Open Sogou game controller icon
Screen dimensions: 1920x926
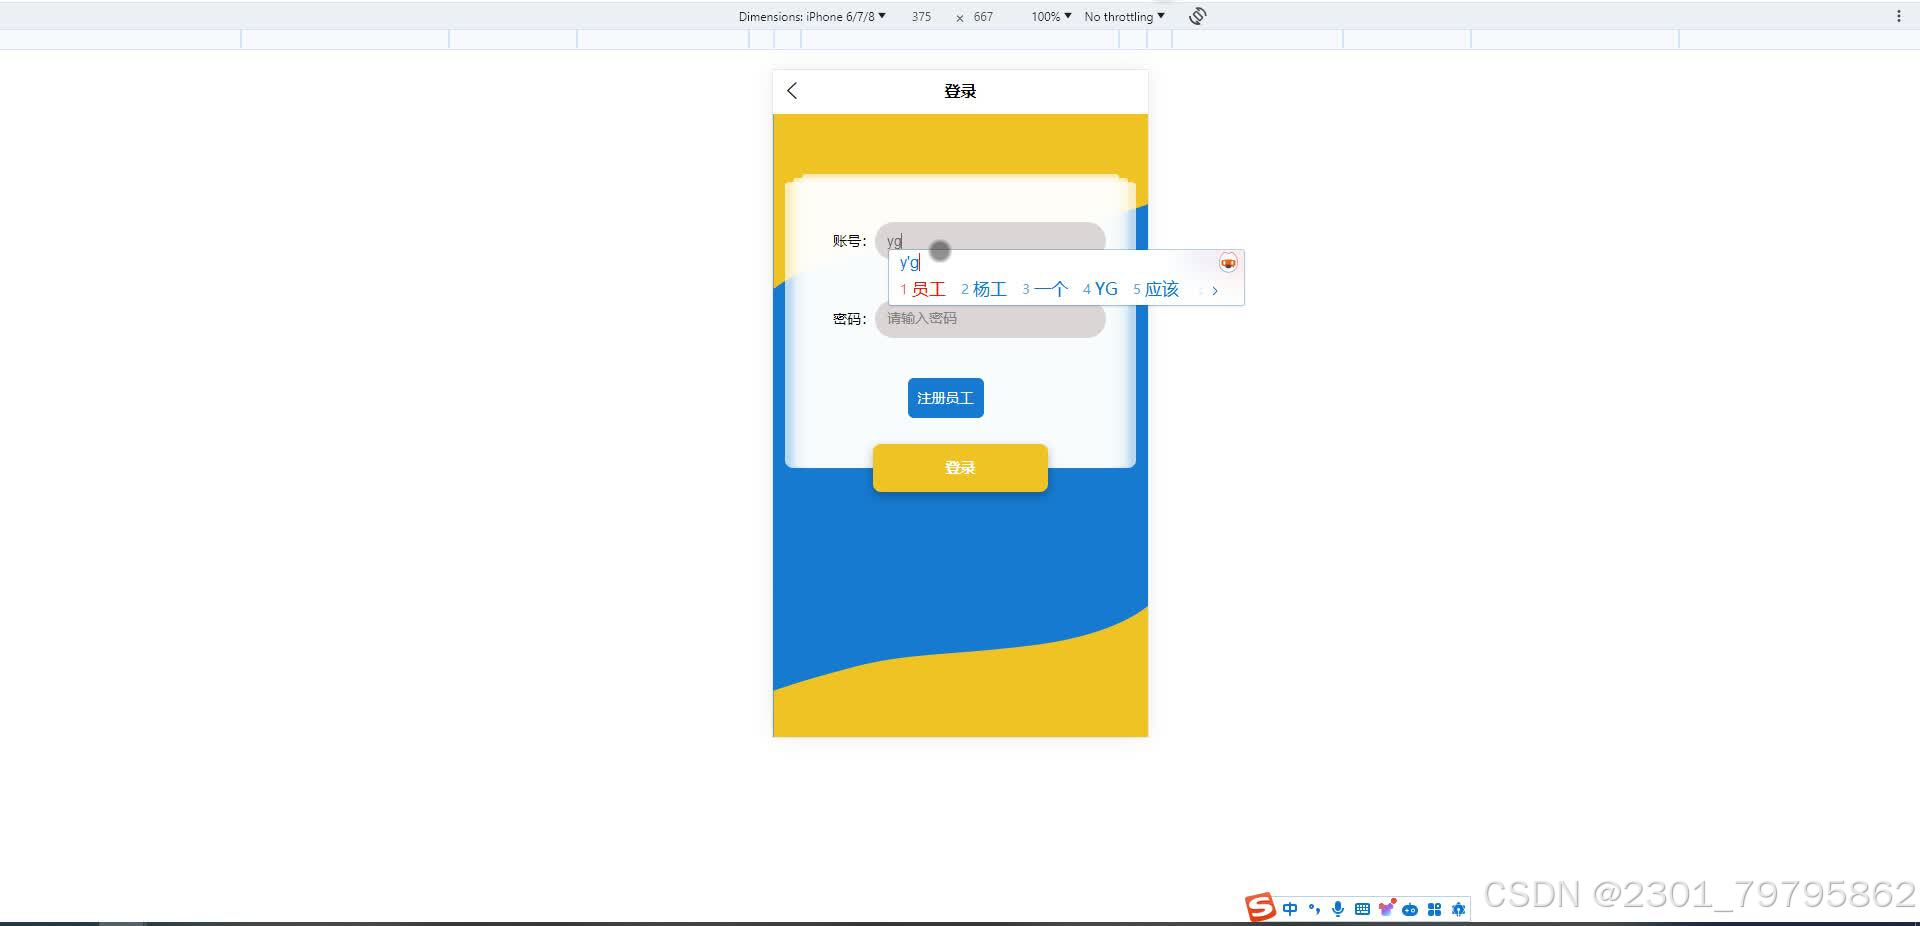[x=1410, y=910]
